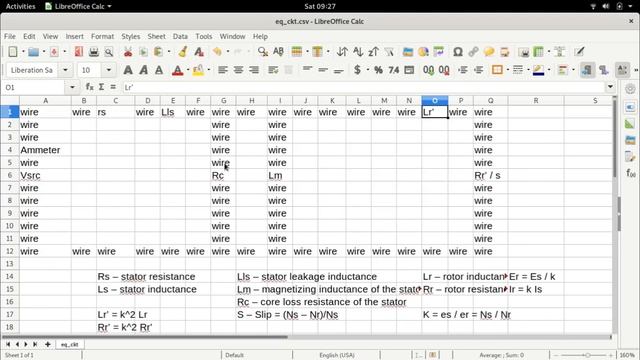Insert image icon in toolbar
The width and height of the screenshot is (640, 360).
[x=408, y=52]
